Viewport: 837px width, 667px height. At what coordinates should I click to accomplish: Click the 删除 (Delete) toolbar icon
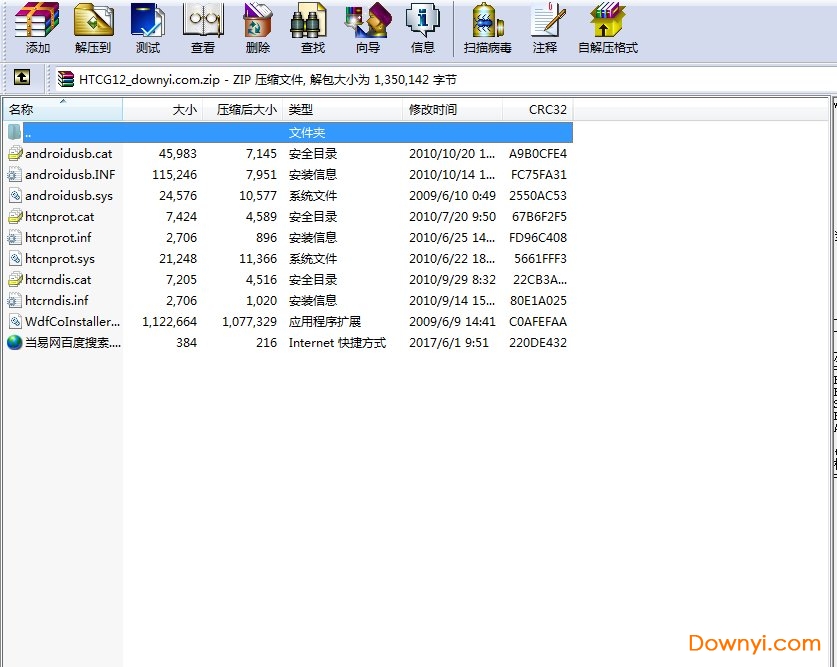257,27
